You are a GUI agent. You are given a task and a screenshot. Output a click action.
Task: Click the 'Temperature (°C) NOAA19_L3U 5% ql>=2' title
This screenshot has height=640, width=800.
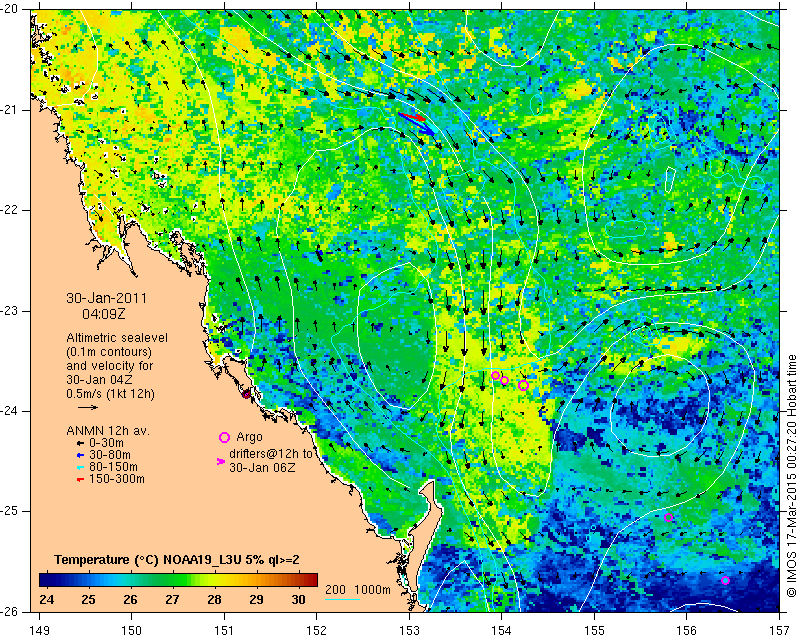pyautogui.click(x=177, y=560)
